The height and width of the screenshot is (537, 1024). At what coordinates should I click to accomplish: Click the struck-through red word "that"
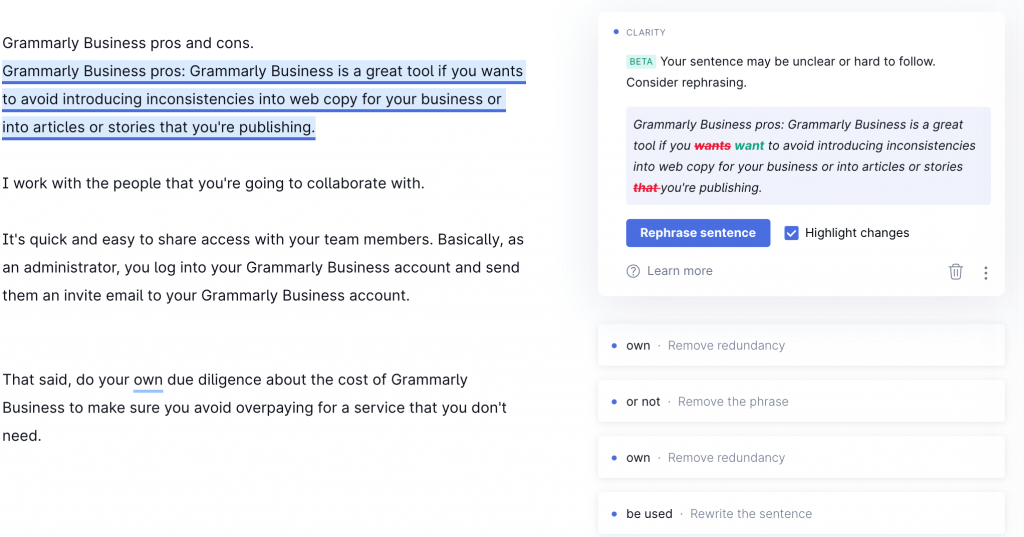[646, 188]
